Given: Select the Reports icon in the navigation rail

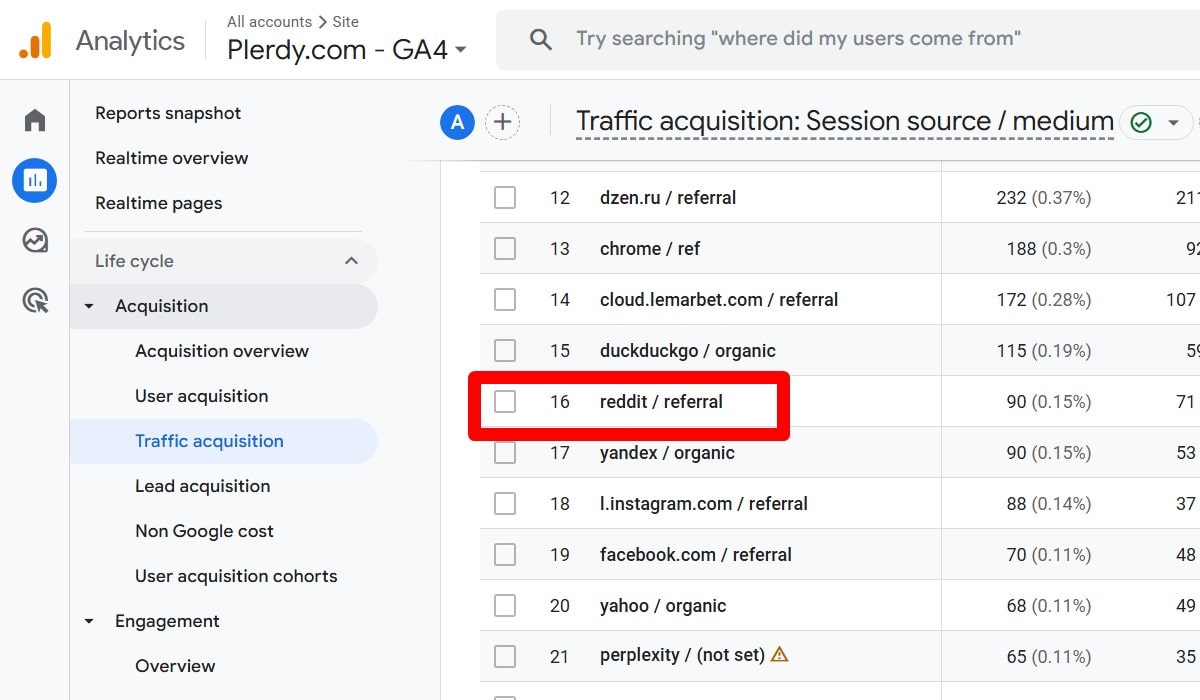Looking at the screenshot, I should pyautogui.click(x=34, y=180).
